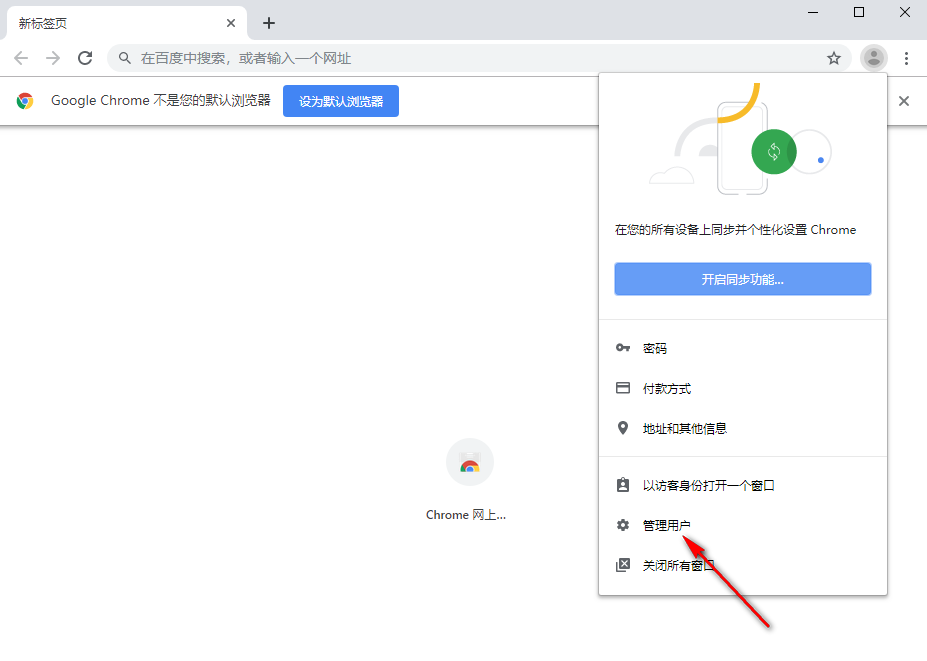
Task: Reload the current page
Action: pyautogui.click(x=85, y=58)
